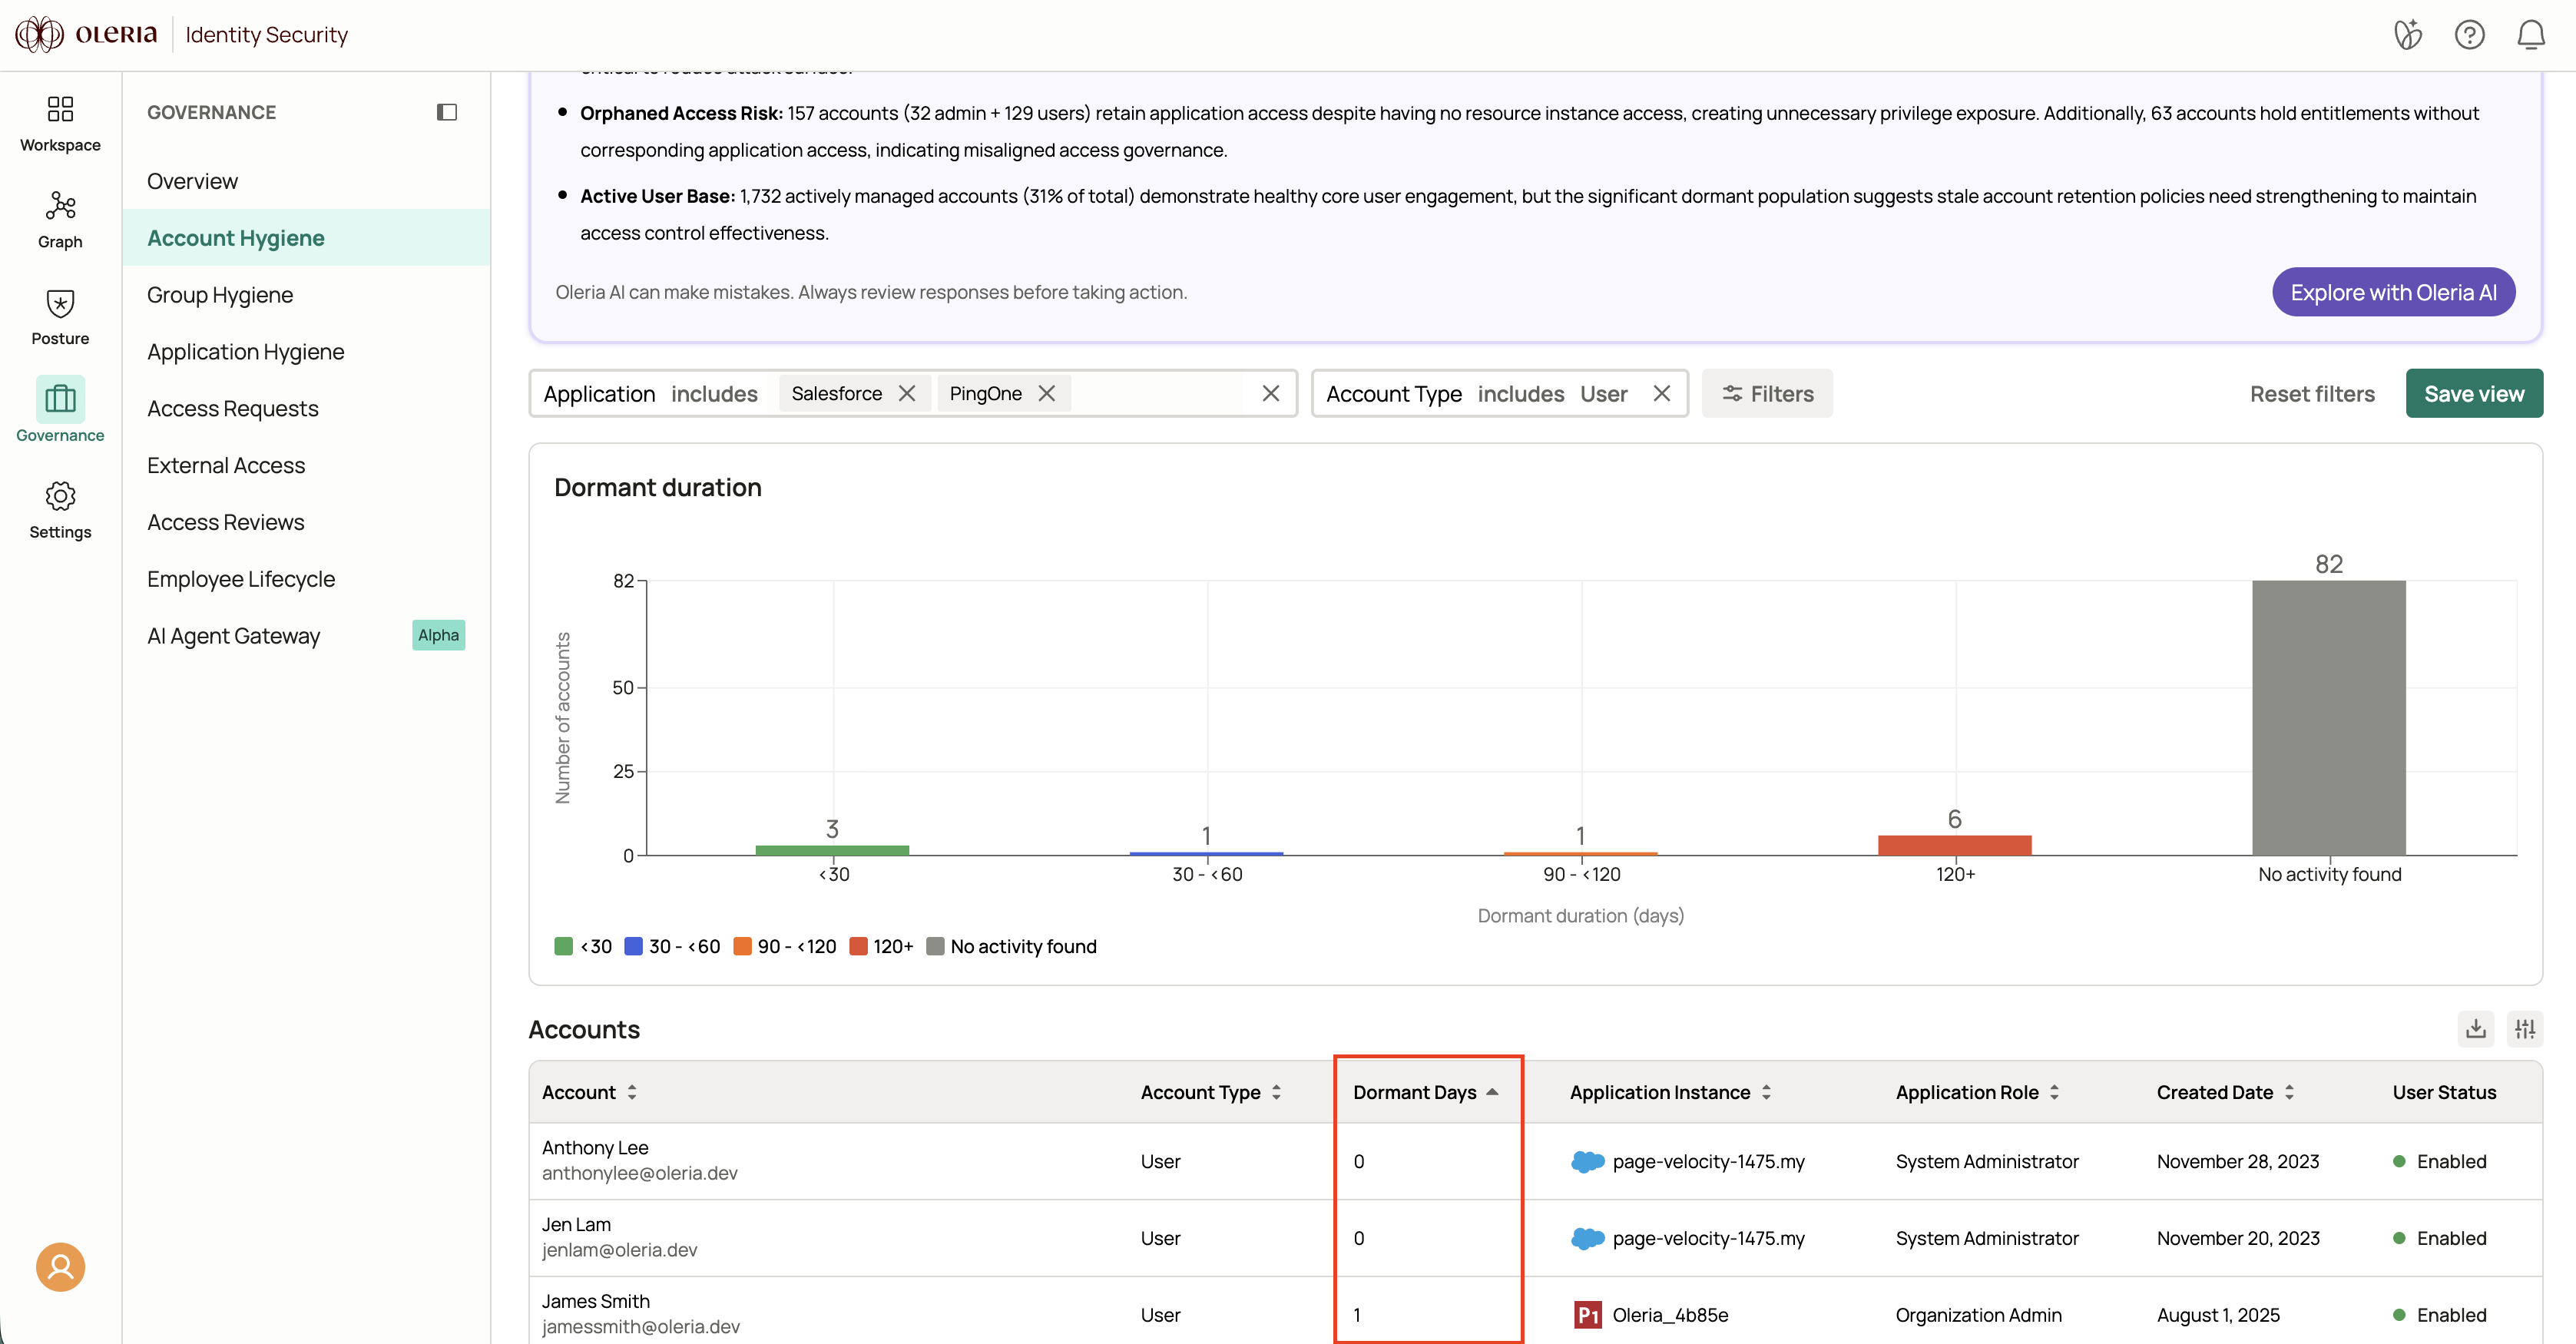
Task: Open the Jen Lam account
Action: coord(576,1225)
